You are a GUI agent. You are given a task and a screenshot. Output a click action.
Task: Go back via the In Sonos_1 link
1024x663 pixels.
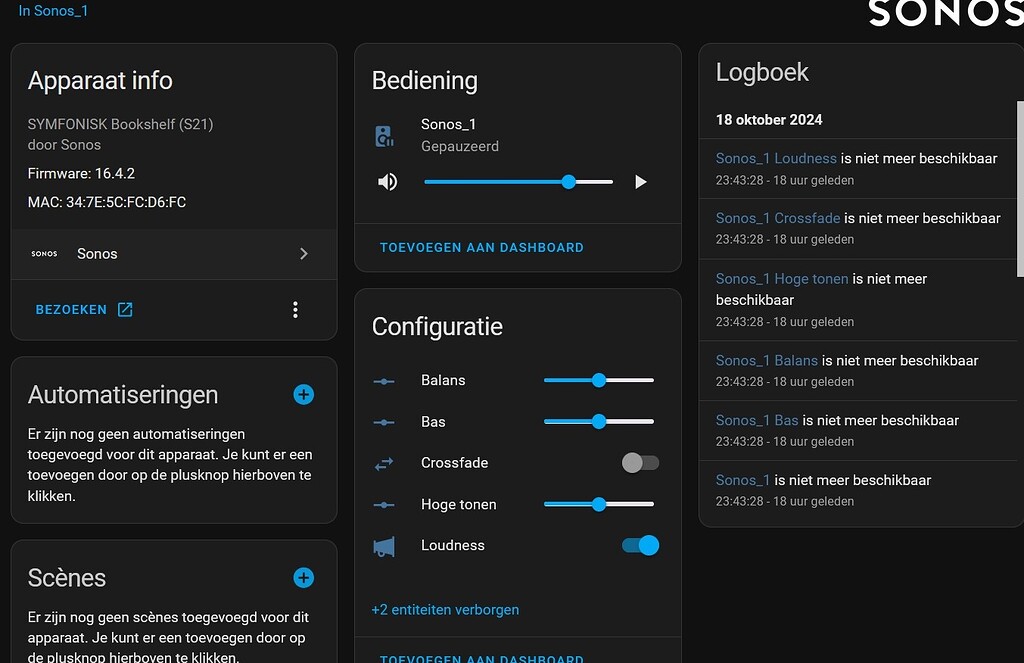pos(53,11)
